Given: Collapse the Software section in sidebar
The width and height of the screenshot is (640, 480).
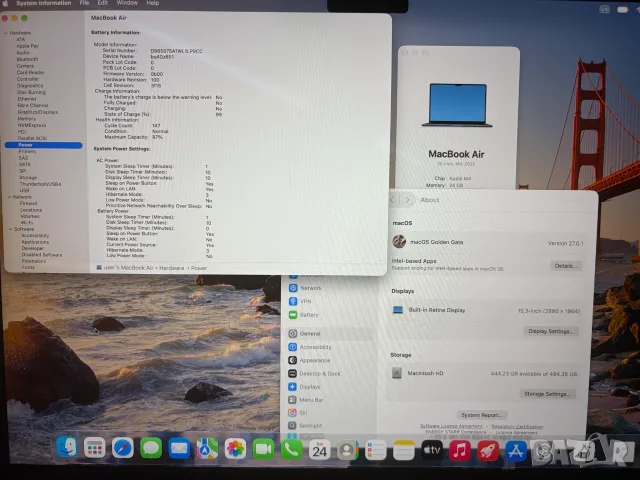Looking at the screenshot, I should coord(11,229).
